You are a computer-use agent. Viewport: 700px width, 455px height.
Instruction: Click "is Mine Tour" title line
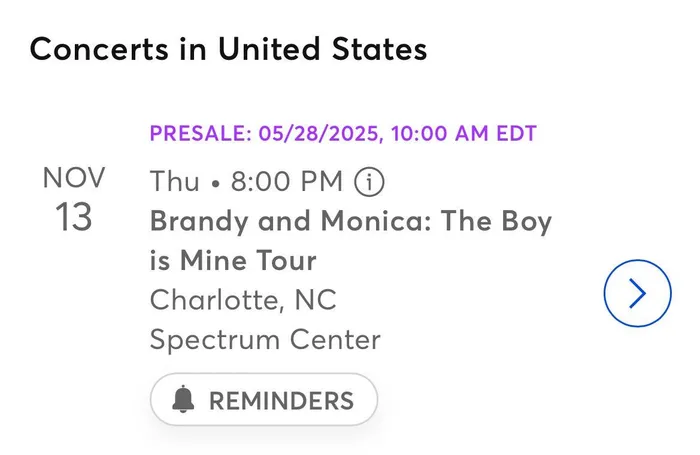click(233, 260)
